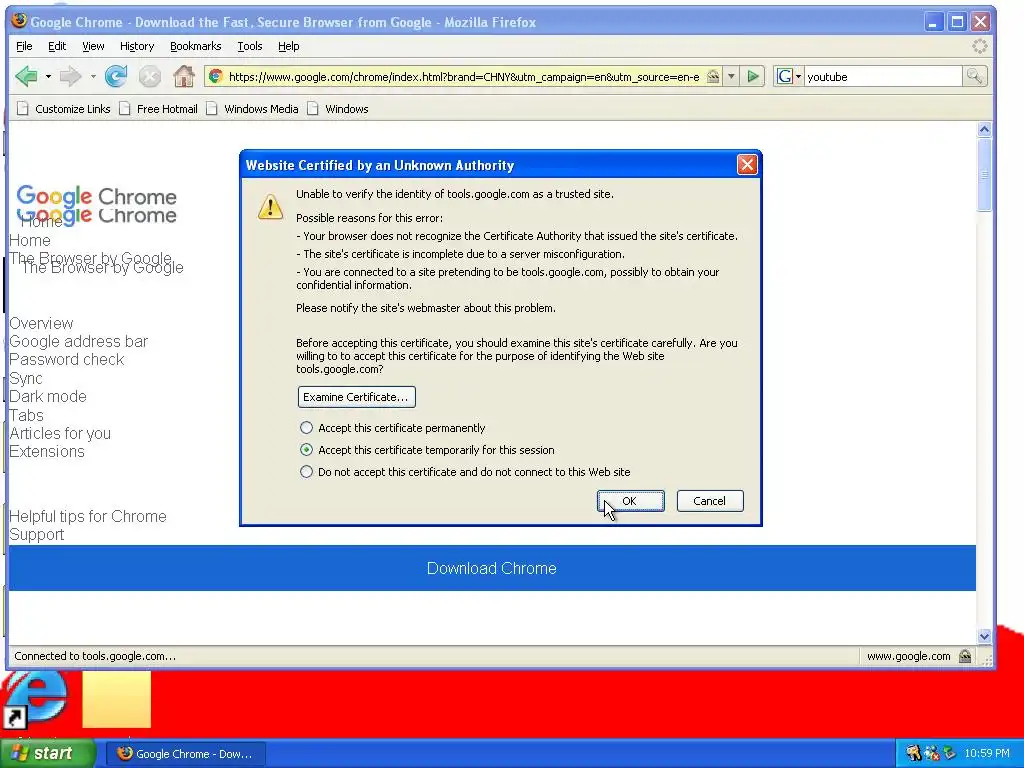Click the Support link
Viewport: 1024px width, 768px height.
click(37, 535)
